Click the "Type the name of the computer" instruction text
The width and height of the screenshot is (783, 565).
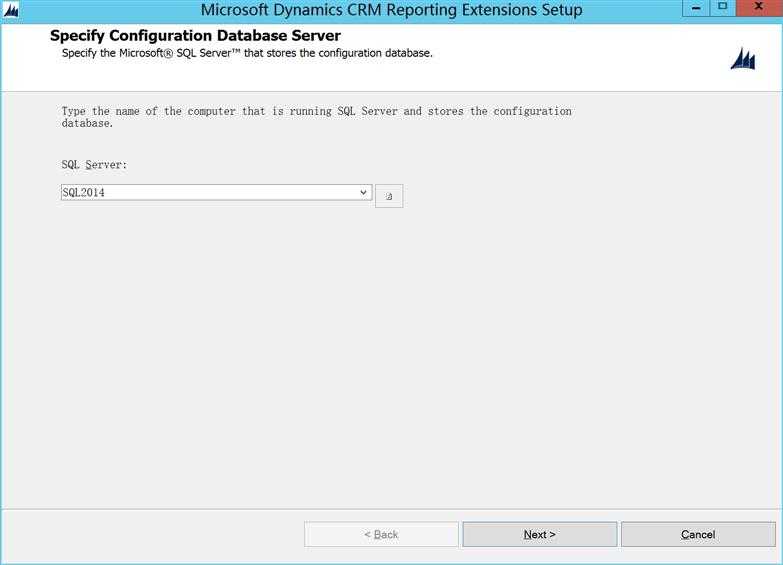317,117
